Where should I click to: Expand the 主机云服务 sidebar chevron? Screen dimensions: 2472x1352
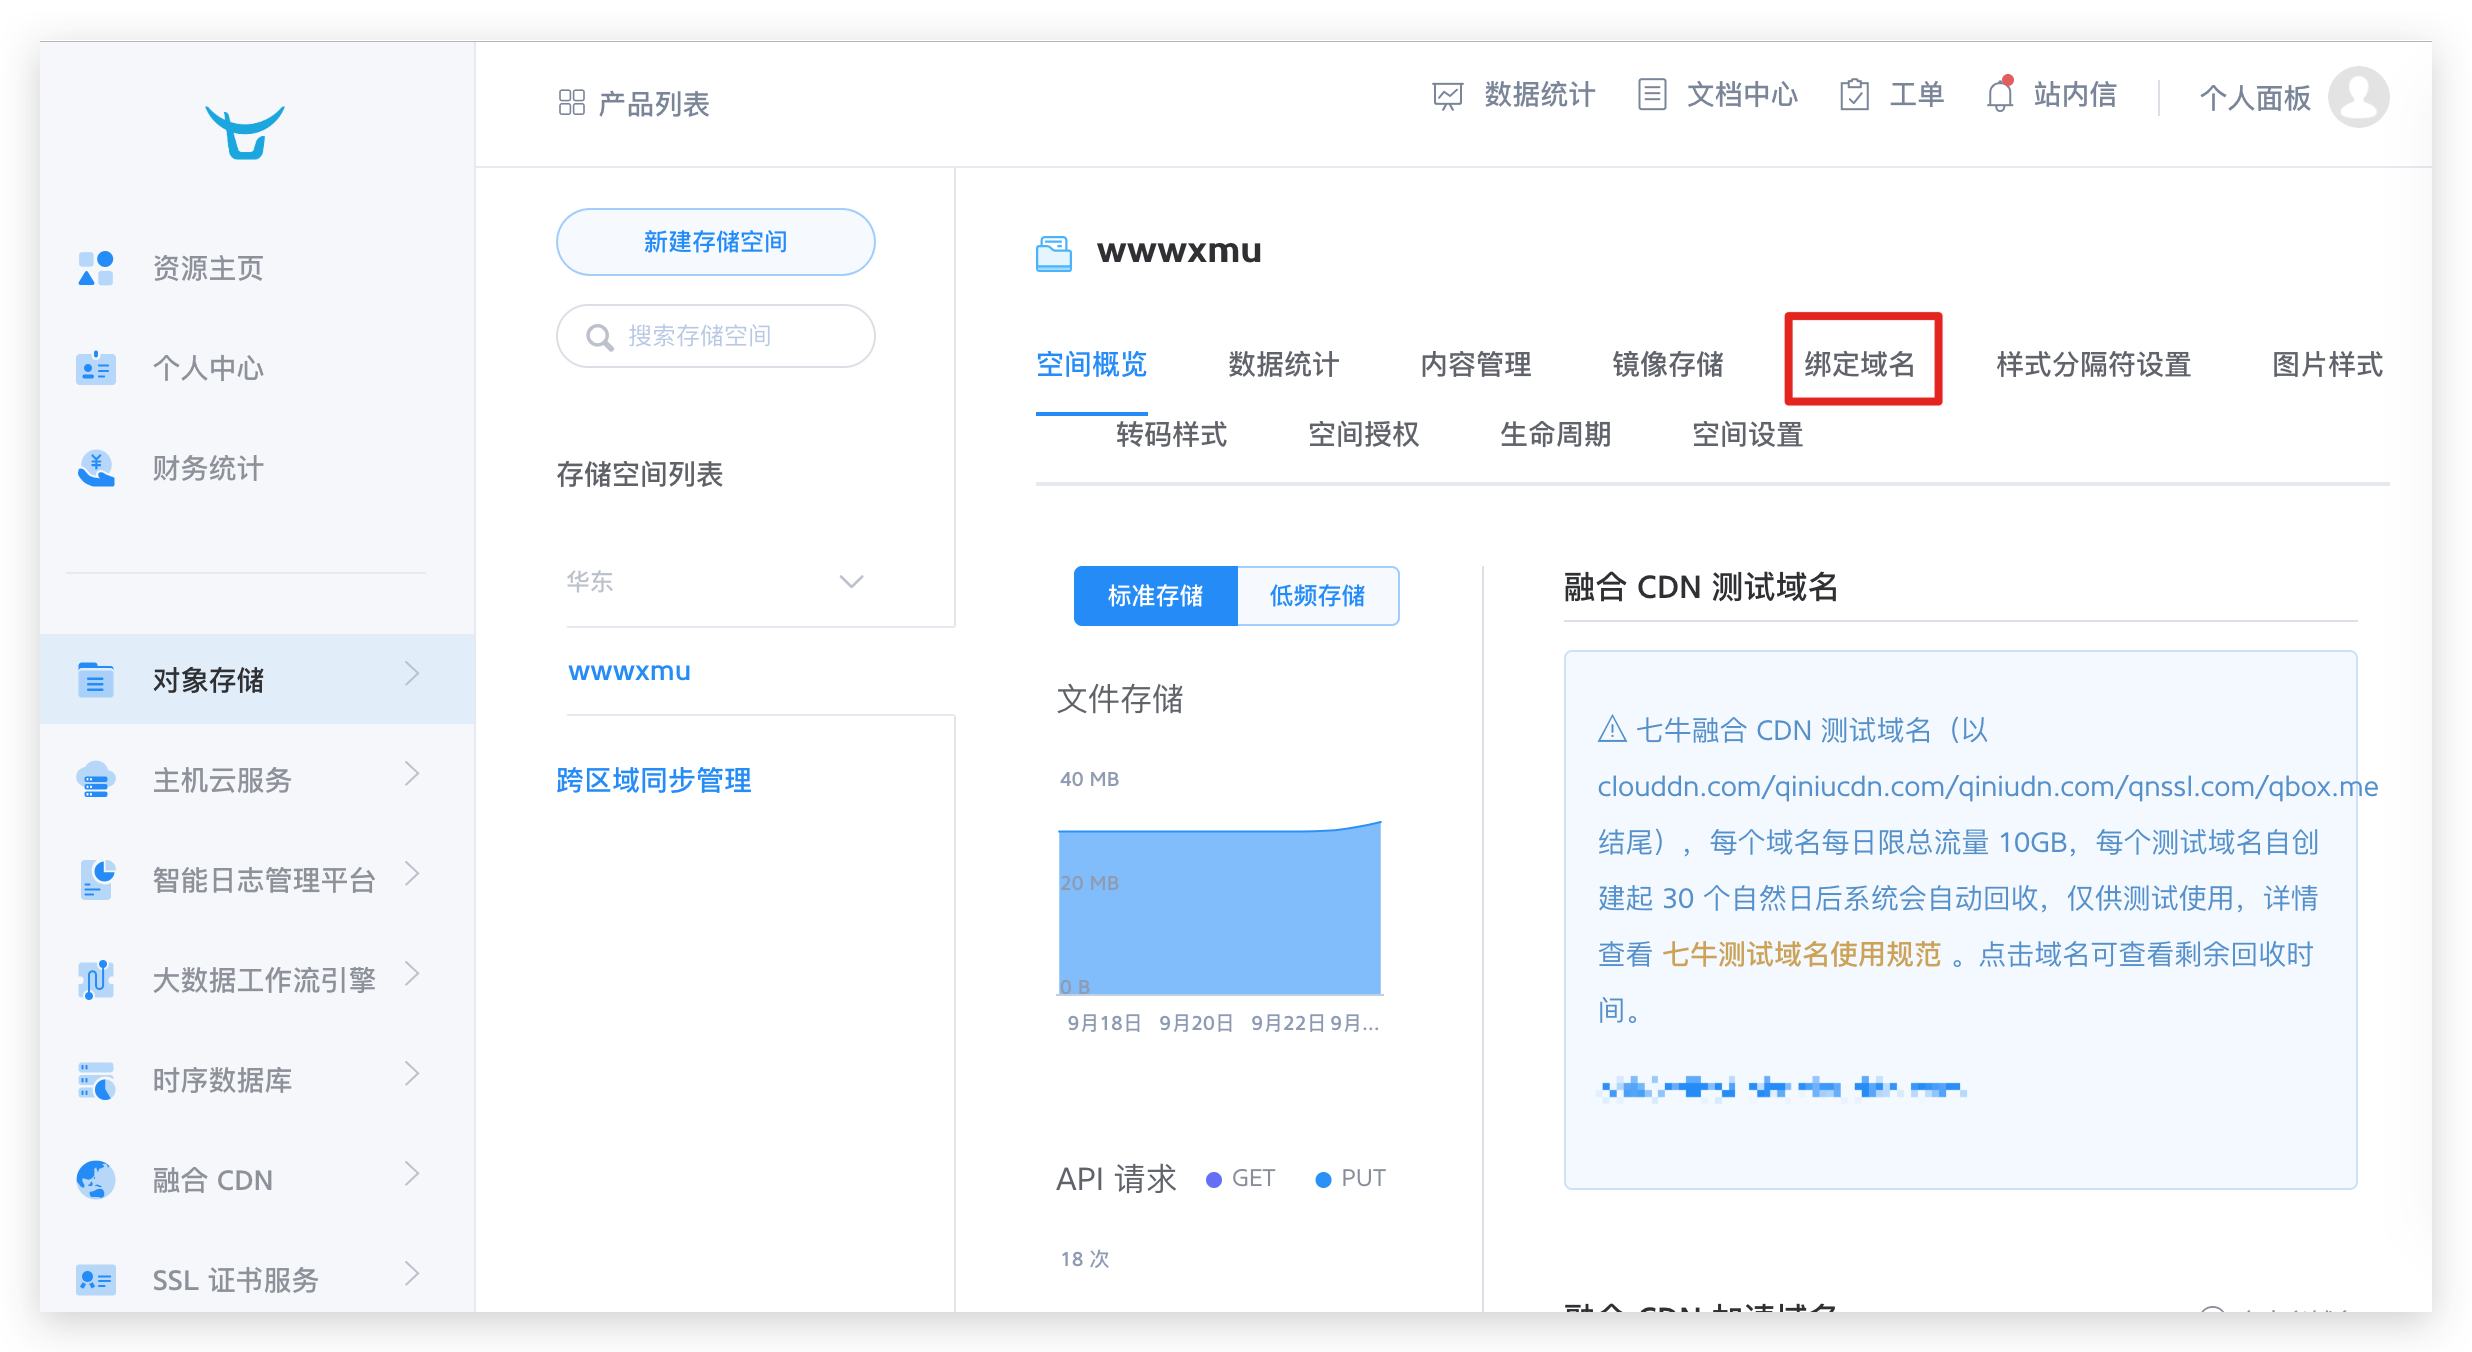412,774
